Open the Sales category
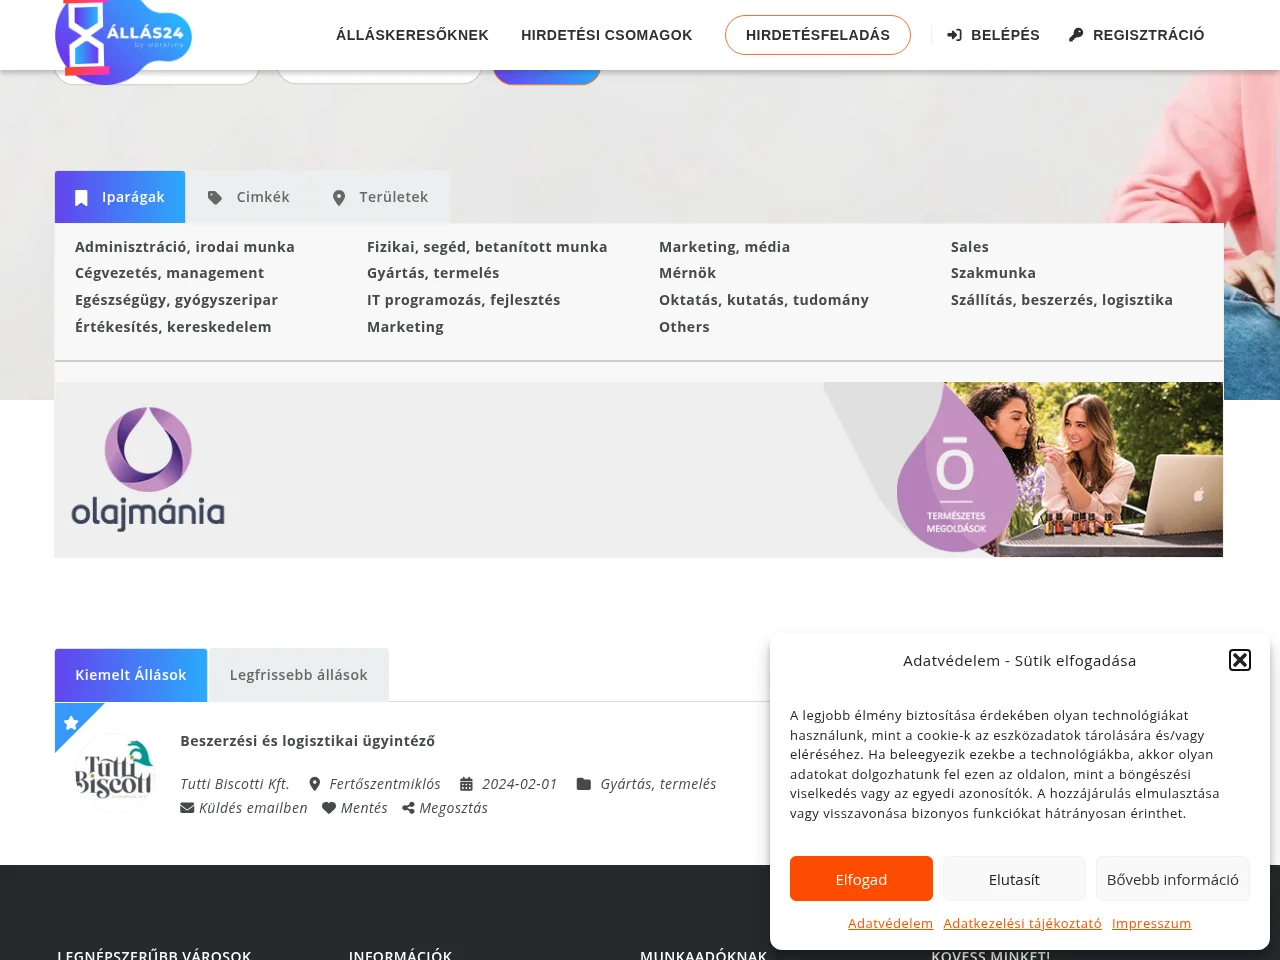Viewport: 1280px width, 960px height. coord(970,247)
